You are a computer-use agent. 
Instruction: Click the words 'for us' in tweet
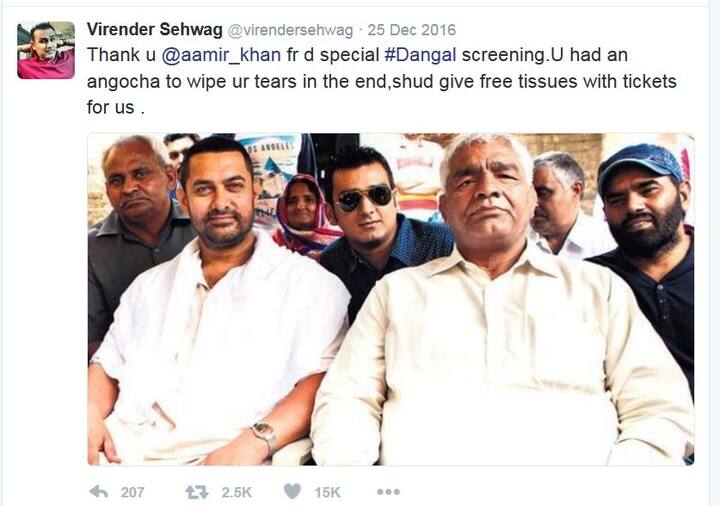point(110,107)
